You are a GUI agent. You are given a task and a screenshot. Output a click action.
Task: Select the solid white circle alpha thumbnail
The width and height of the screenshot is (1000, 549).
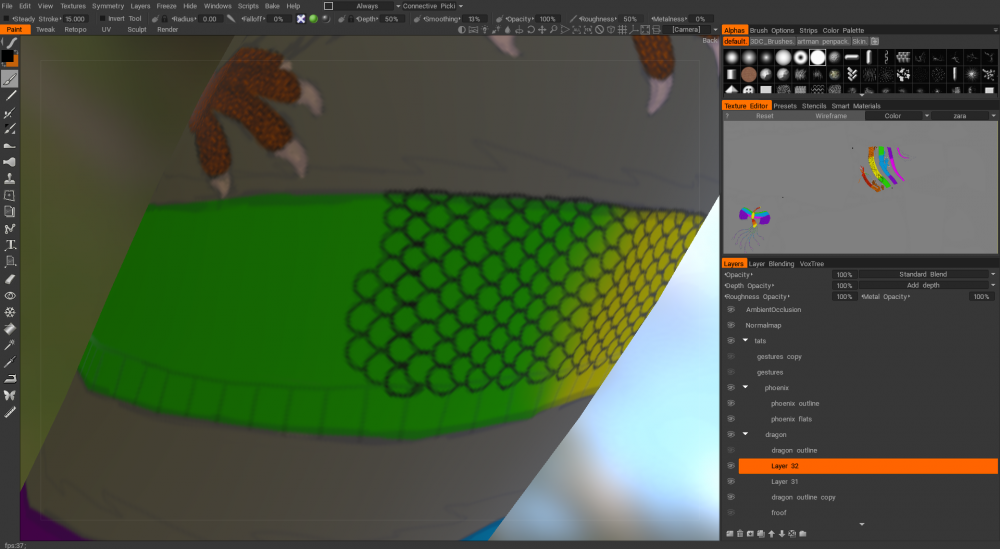818,57
